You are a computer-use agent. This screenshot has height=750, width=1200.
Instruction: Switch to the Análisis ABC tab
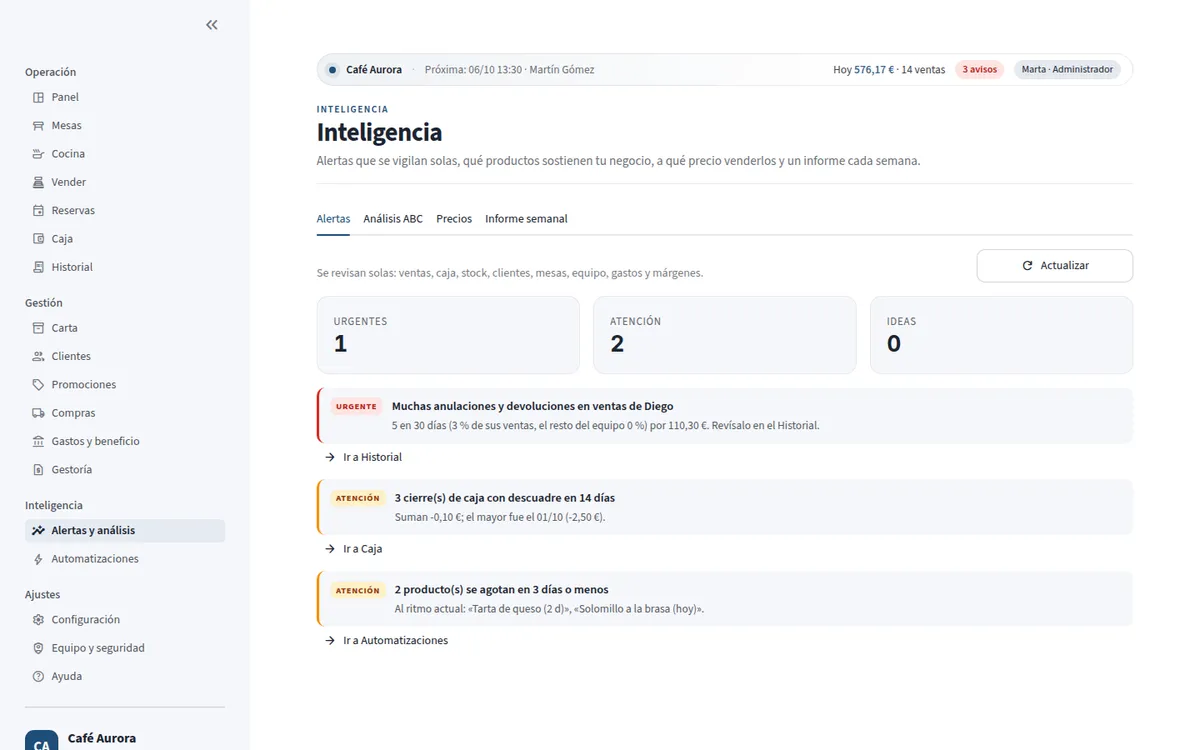click(x=393, y=219)
